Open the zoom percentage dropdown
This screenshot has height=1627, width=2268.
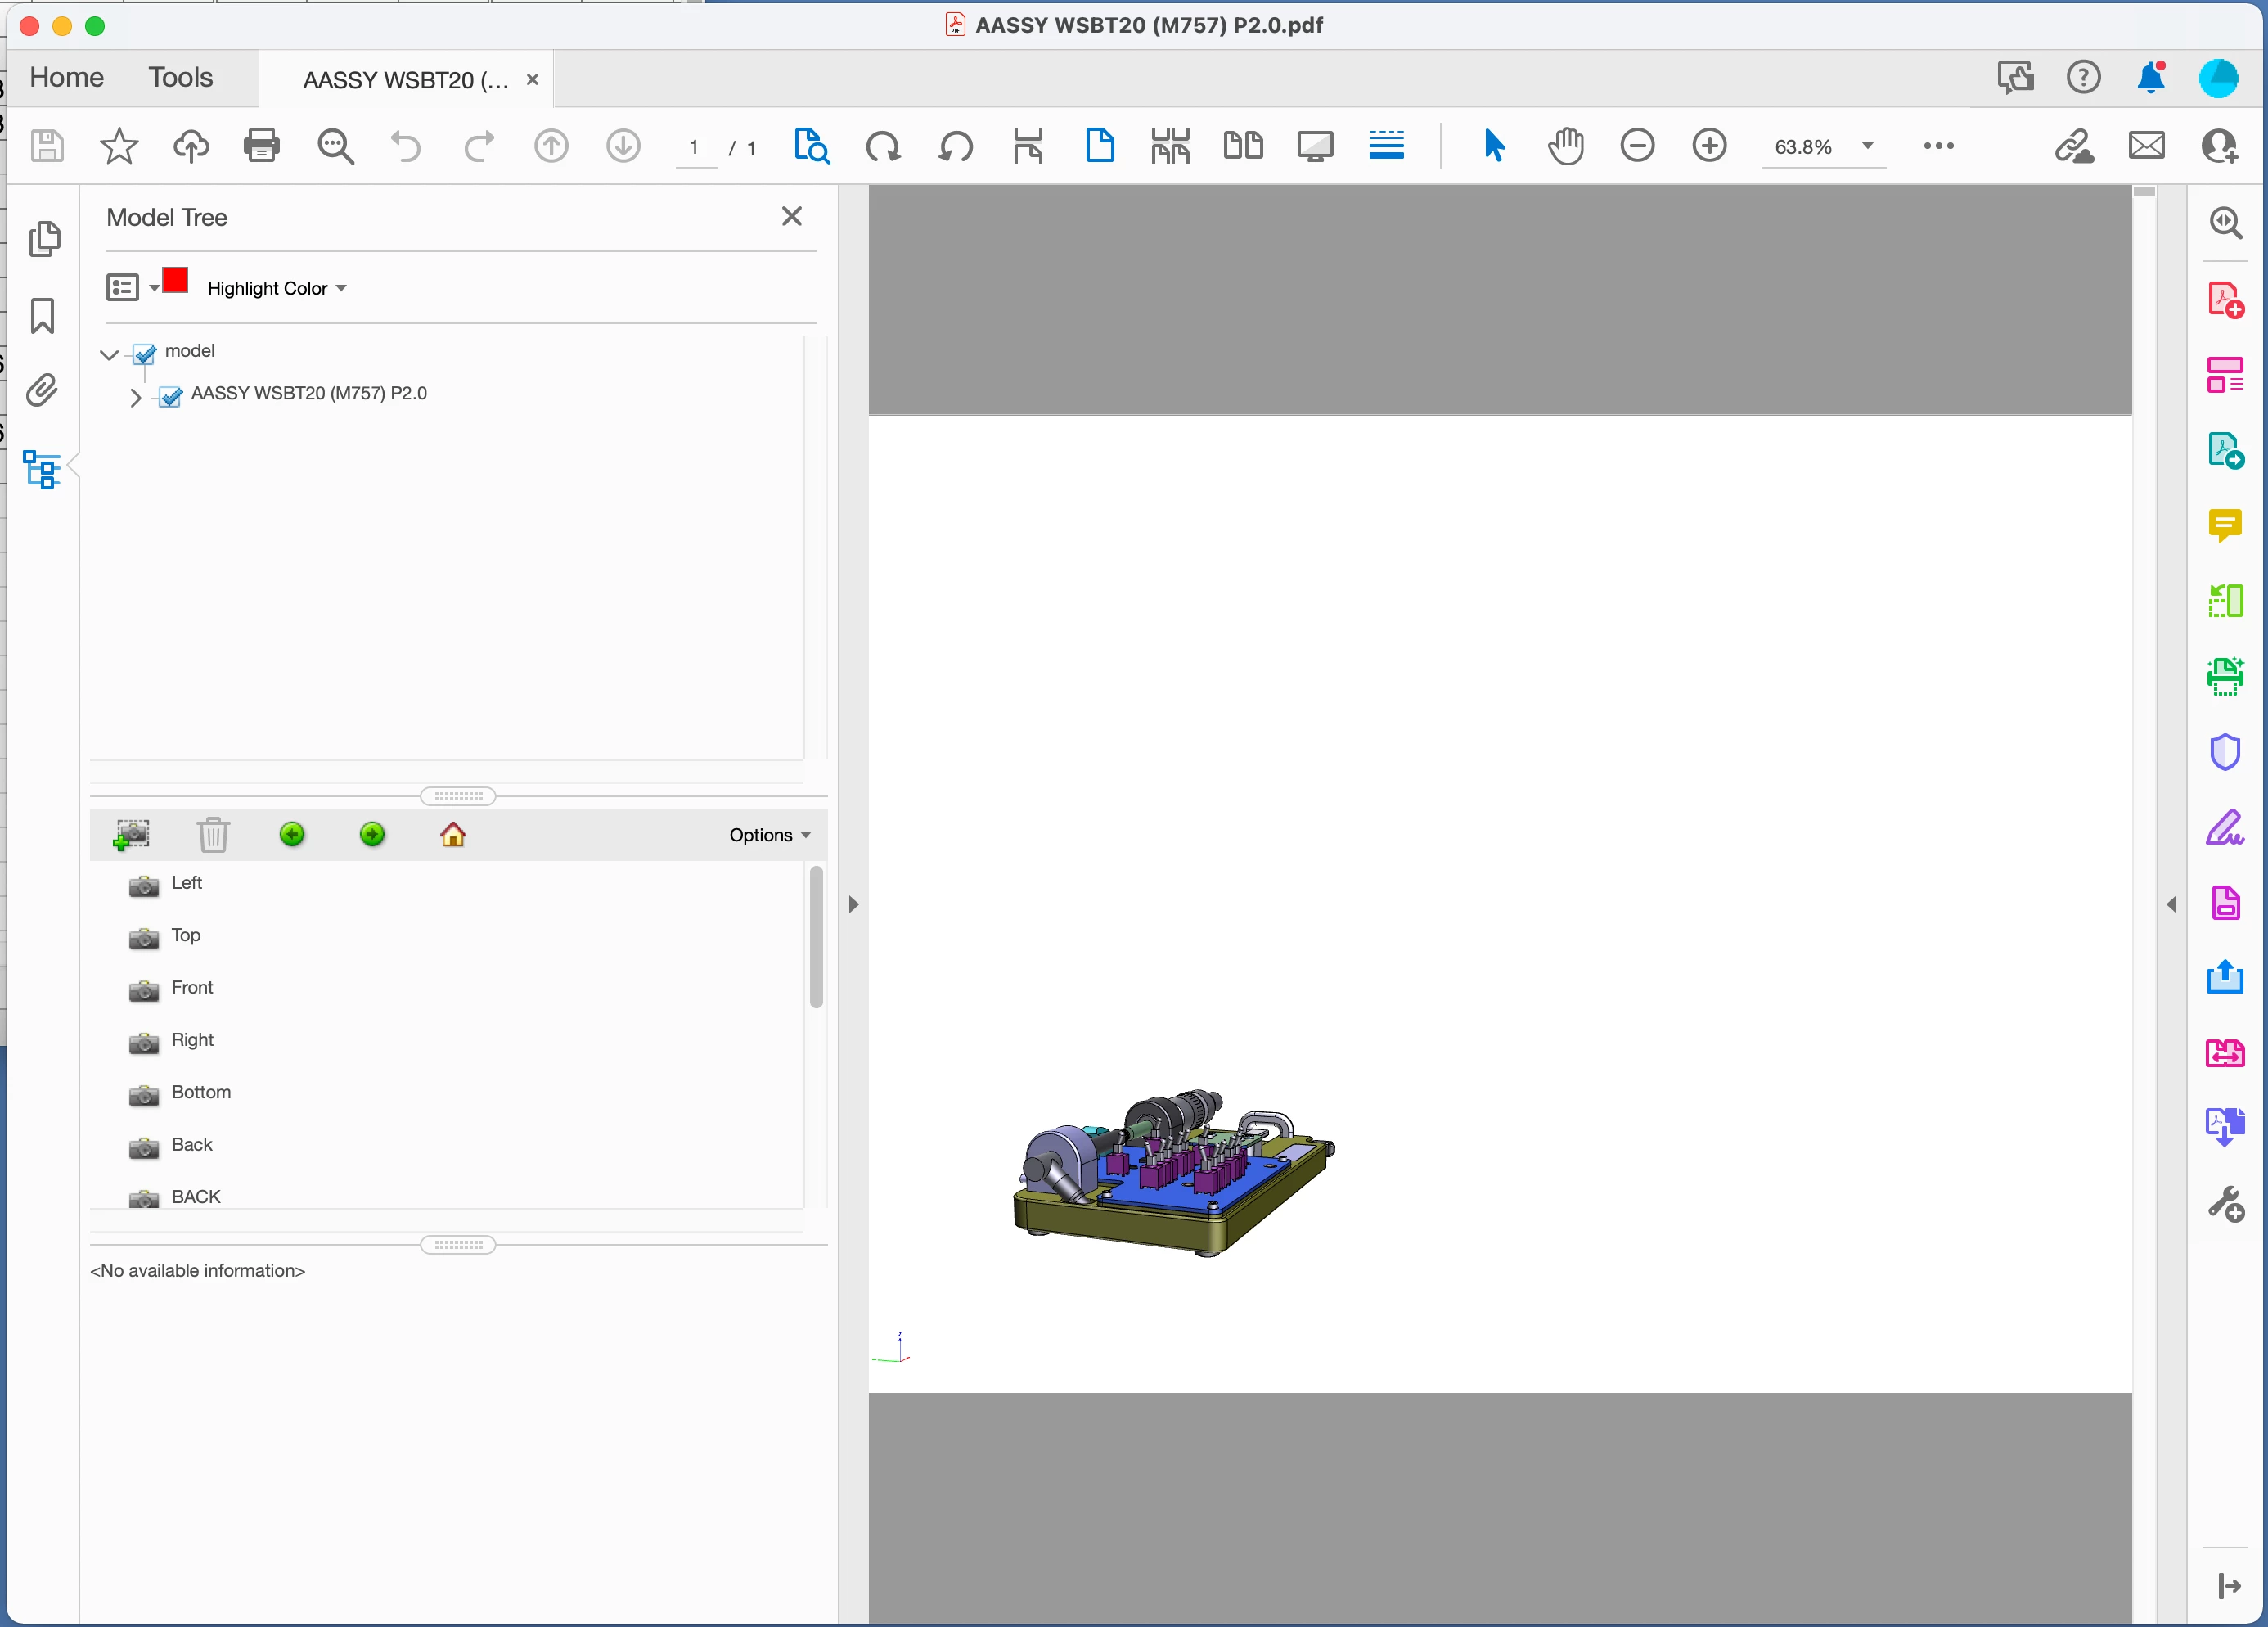(1867, 146)
